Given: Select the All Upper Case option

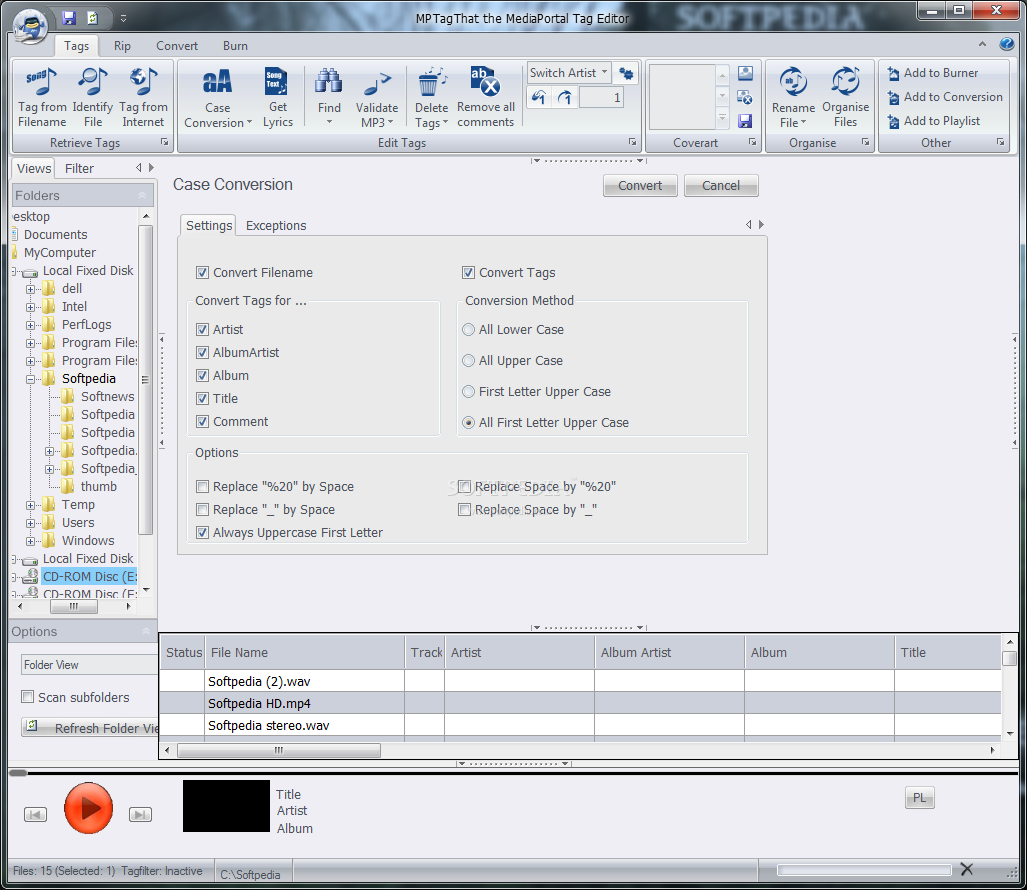Looking at the screenshot, I should [x=468, y=360].
